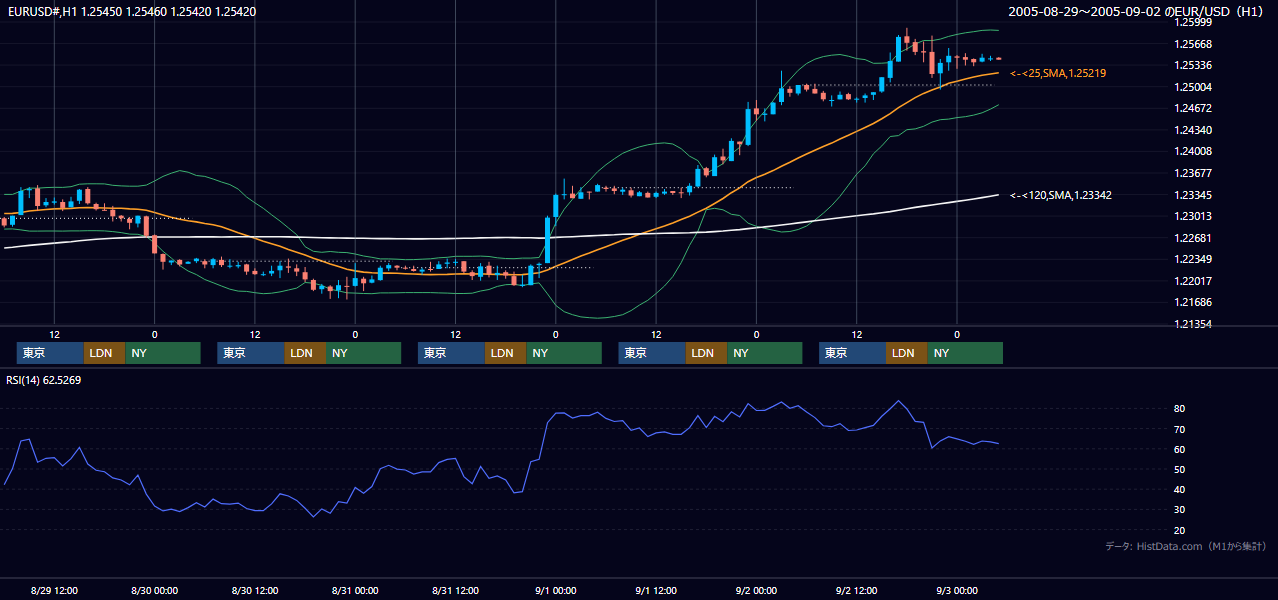Select price axis value 1.24672
Image resolution: width=1278 pixels, height=600 pixels.
tap(1193, 108)
